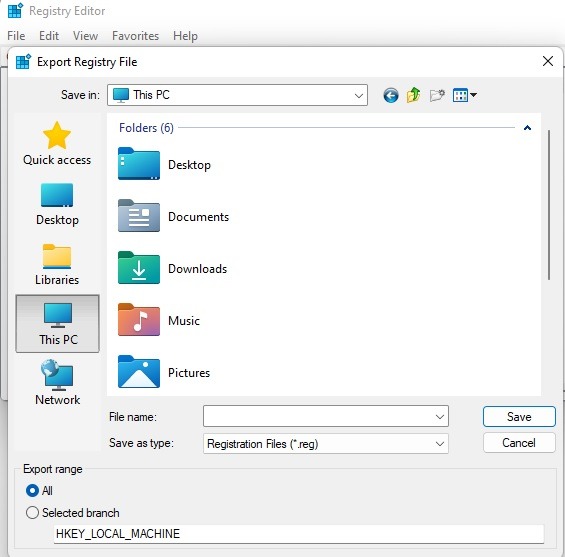This screenshot has height=557, width=565.
Task: Select the All export range option
Action: click(32, 490)
